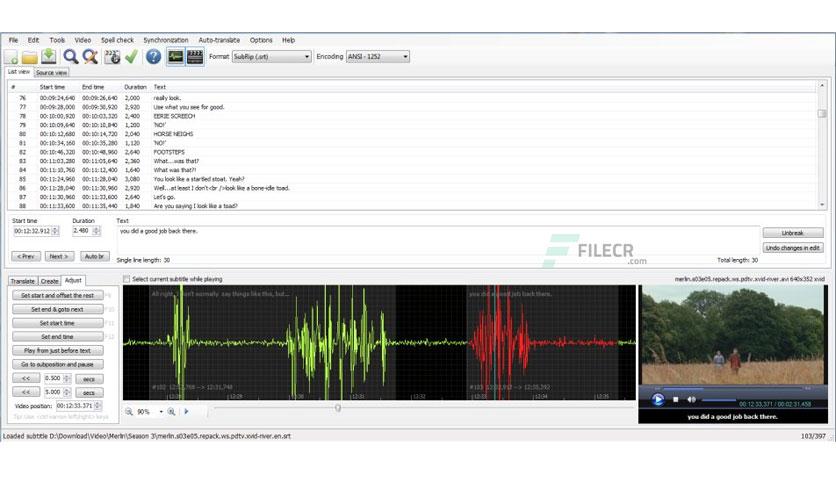Rewind 0.500 seconds with << button
The width and height of the screenshot is (836, 484).
coord(26,378)
